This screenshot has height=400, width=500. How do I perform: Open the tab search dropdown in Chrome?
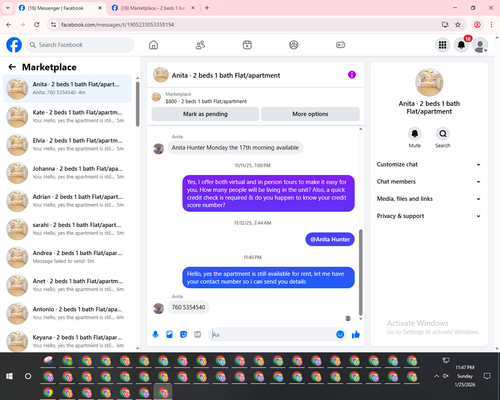[x=8, y=8]
